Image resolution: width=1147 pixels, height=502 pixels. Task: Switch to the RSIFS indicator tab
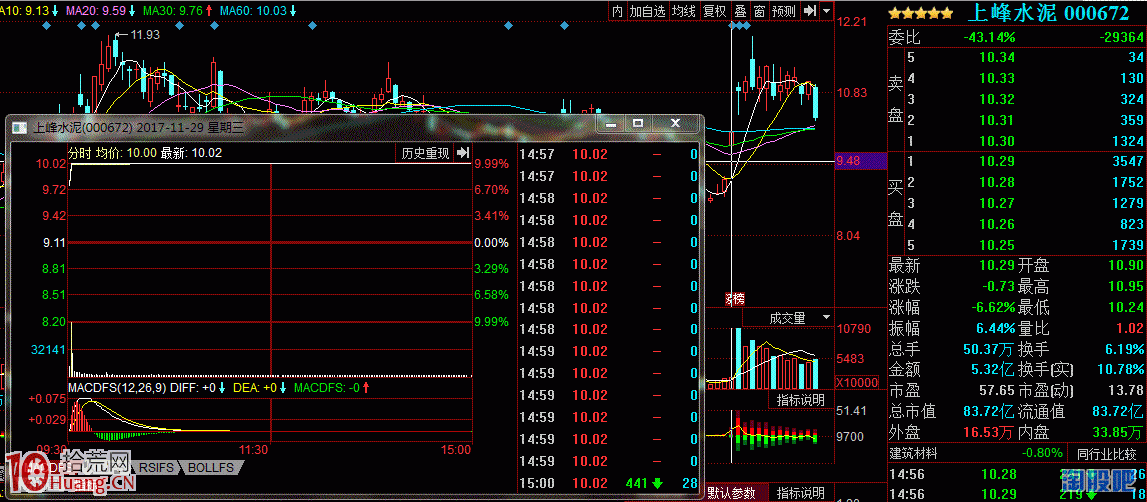157,467
